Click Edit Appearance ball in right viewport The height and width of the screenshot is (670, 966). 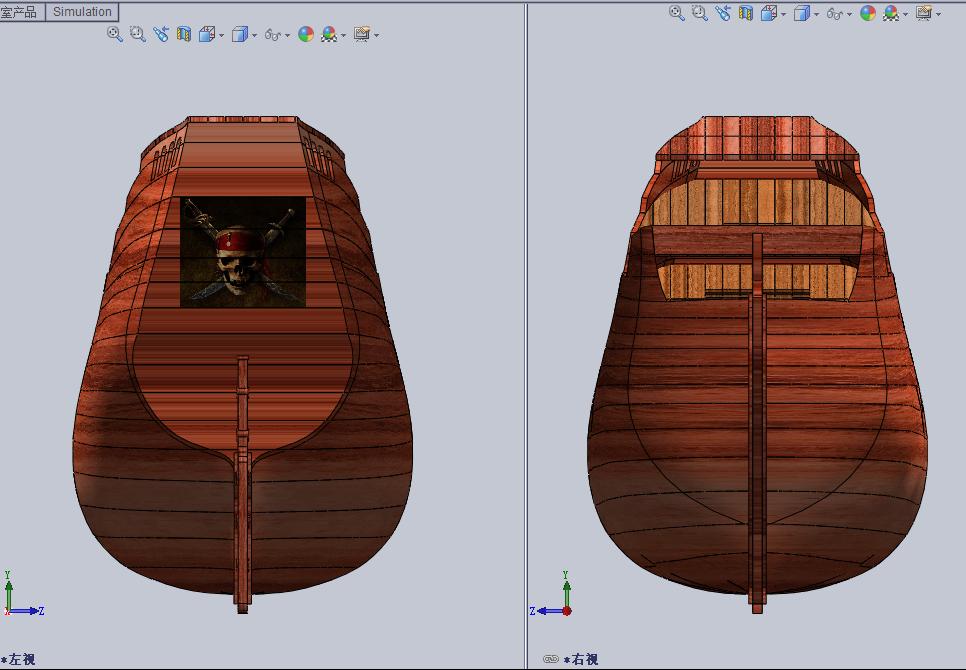[x=868, y=13]
